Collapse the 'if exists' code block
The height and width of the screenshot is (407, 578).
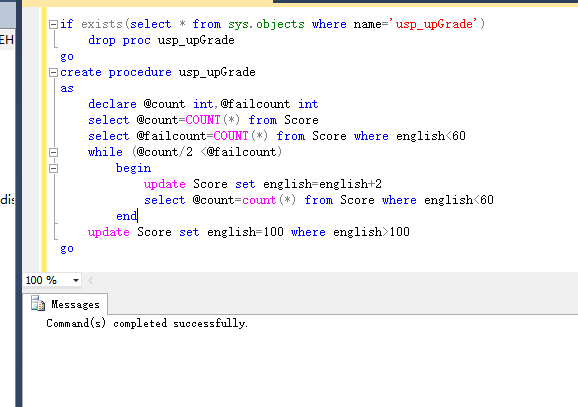pyautogui.click(x=53, y=24)
